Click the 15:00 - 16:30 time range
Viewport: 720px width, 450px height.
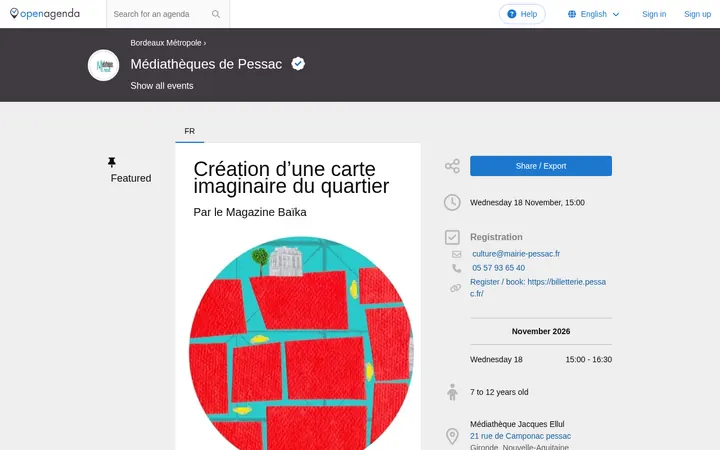tap(588, 360)
